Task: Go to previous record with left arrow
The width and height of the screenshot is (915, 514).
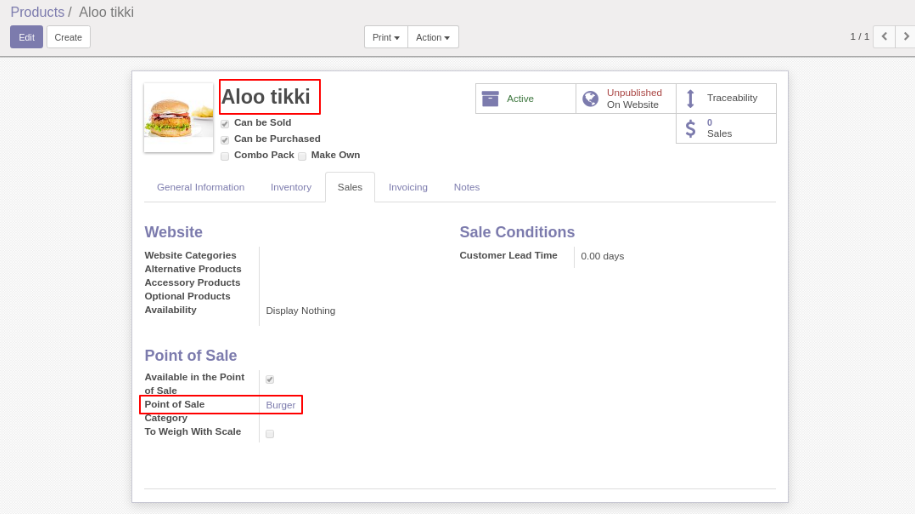Action: pos(883,37)
